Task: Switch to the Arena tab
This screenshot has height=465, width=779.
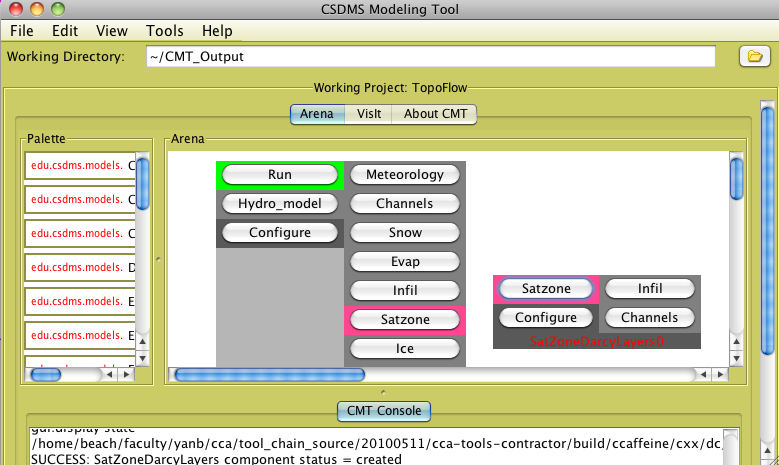Action: pos(317,114)
